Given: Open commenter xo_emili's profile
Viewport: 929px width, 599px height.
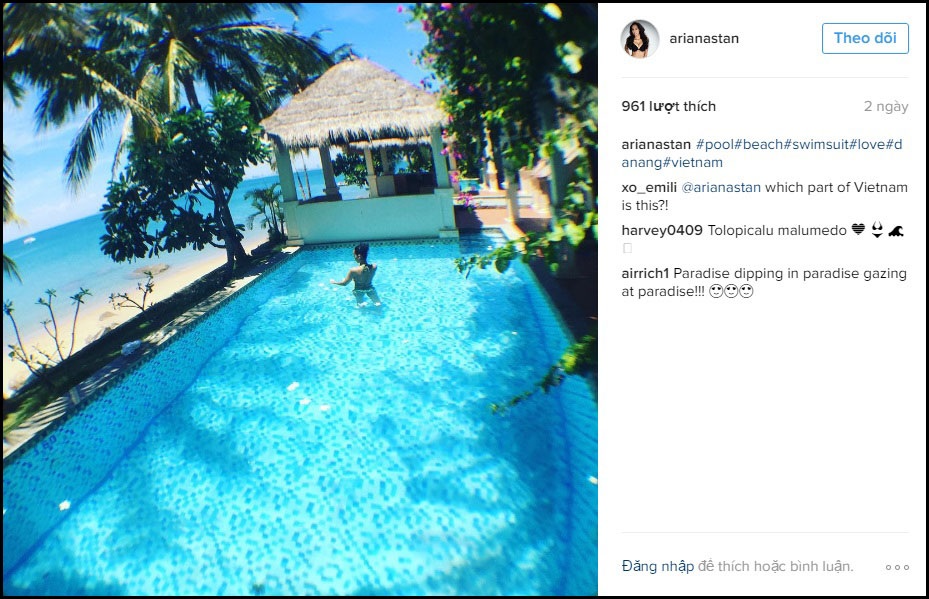Looking at the screenshot, I should [649, 188].
